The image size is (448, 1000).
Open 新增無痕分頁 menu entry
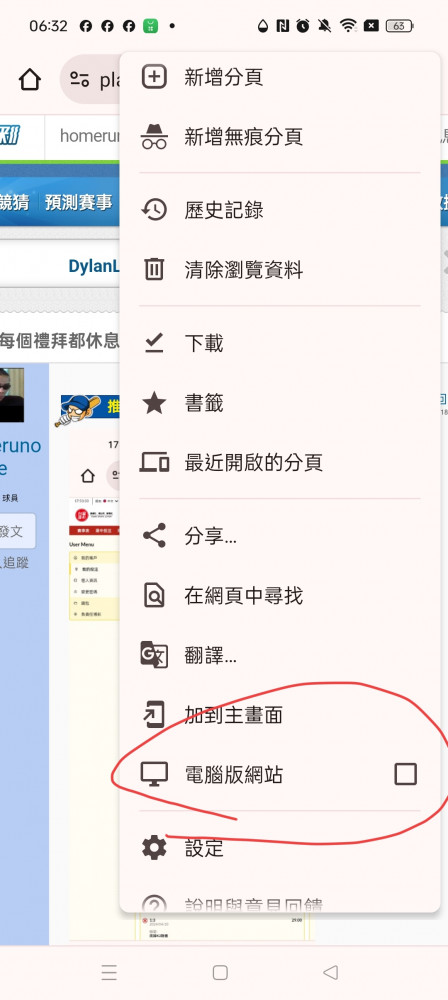click(x=280, y=136)
